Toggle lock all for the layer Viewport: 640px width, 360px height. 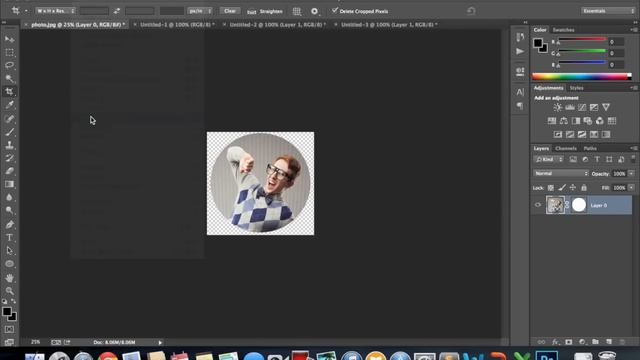coord(584,188)
